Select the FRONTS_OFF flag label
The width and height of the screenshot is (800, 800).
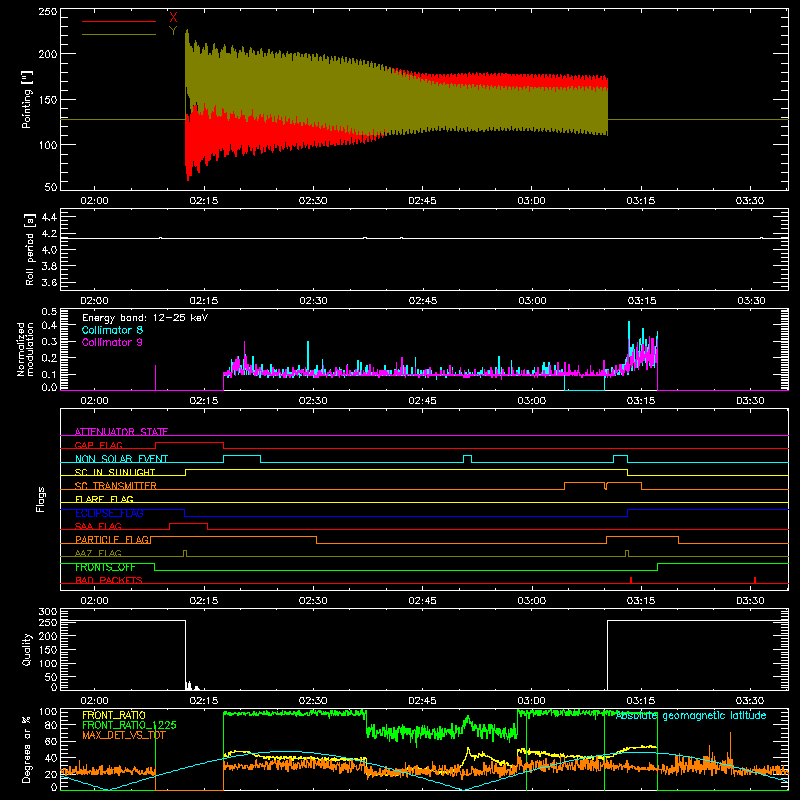point(105,567)
